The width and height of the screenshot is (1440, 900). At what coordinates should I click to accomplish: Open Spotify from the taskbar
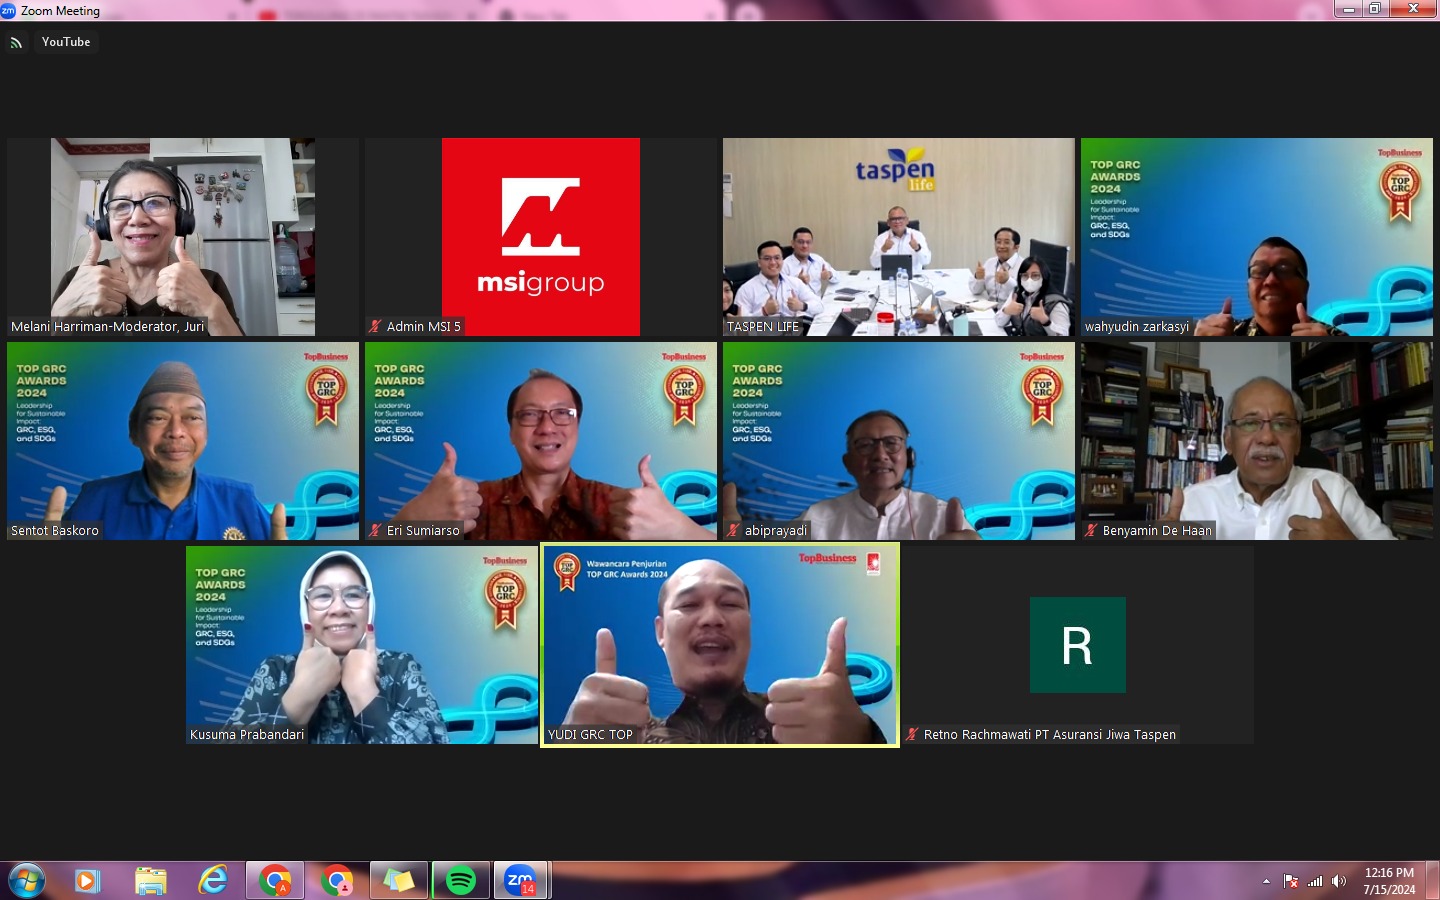(x=460, y=881)
